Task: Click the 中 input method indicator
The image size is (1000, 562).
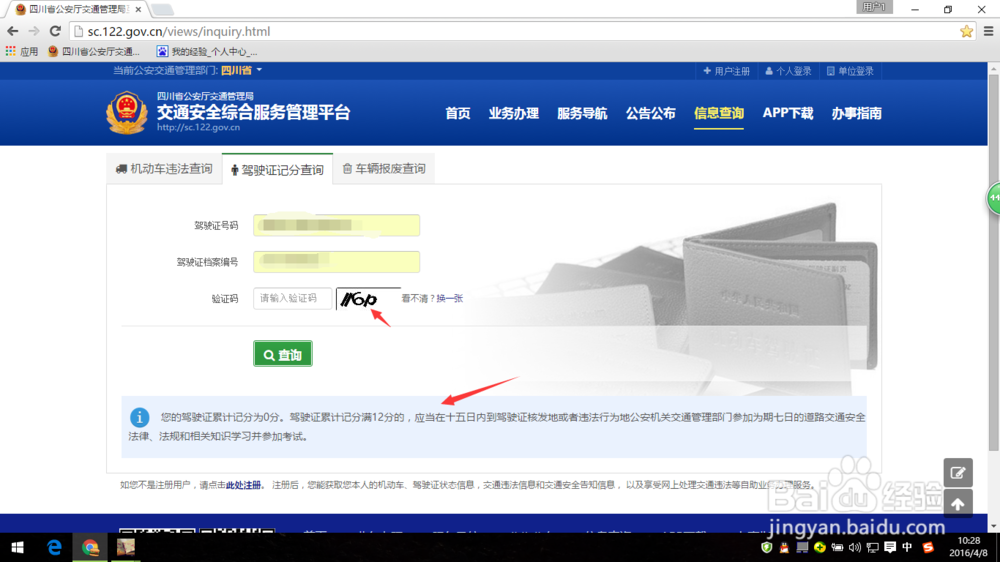Action: [x=907, y=547]
